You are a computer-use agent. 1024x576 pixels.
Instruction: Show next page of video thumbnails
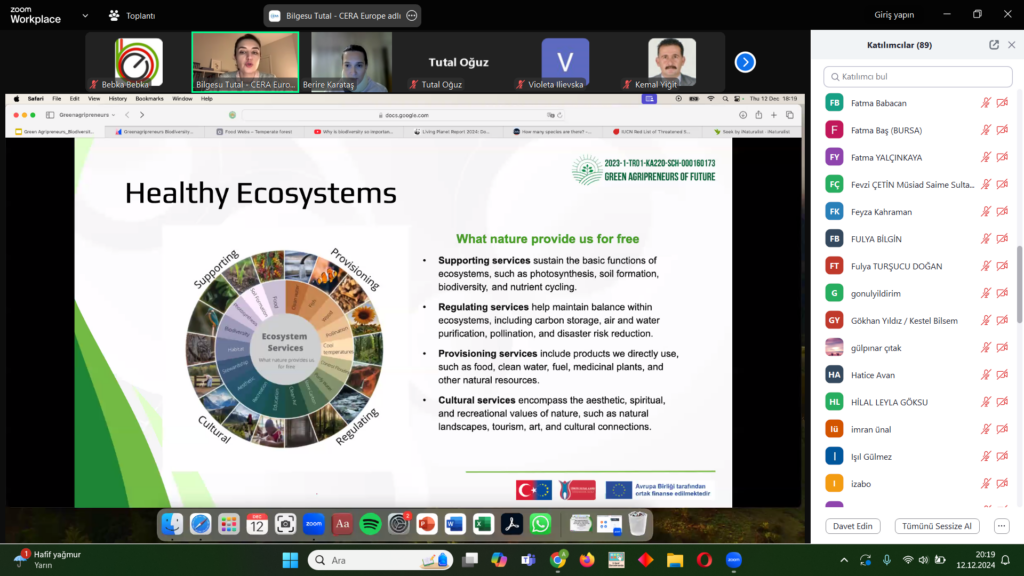(x=745, y=62)
